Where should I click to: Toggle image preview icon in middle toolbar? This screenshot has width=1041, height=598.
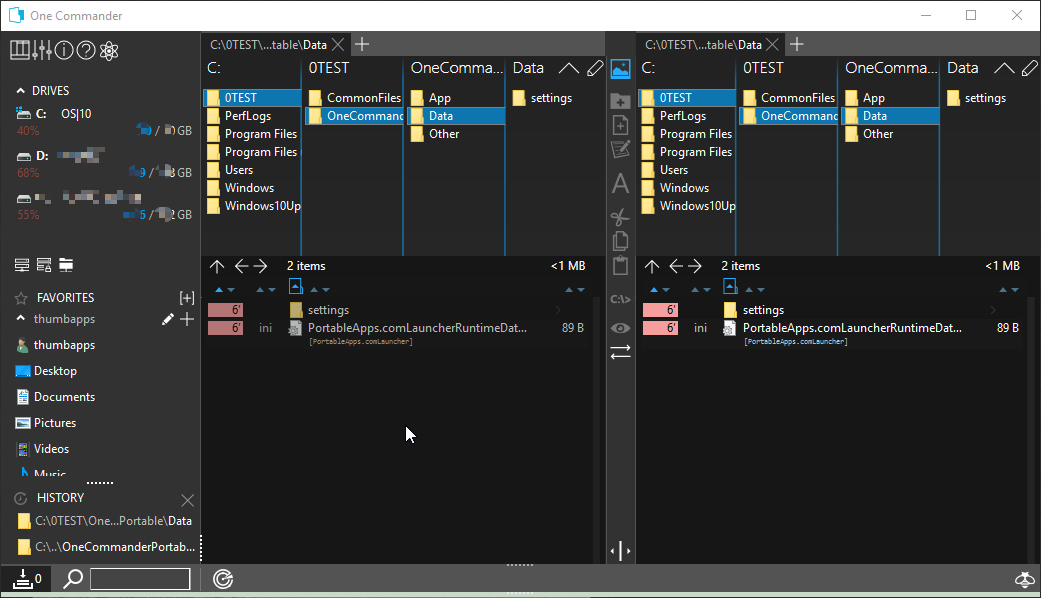point(620,68)
